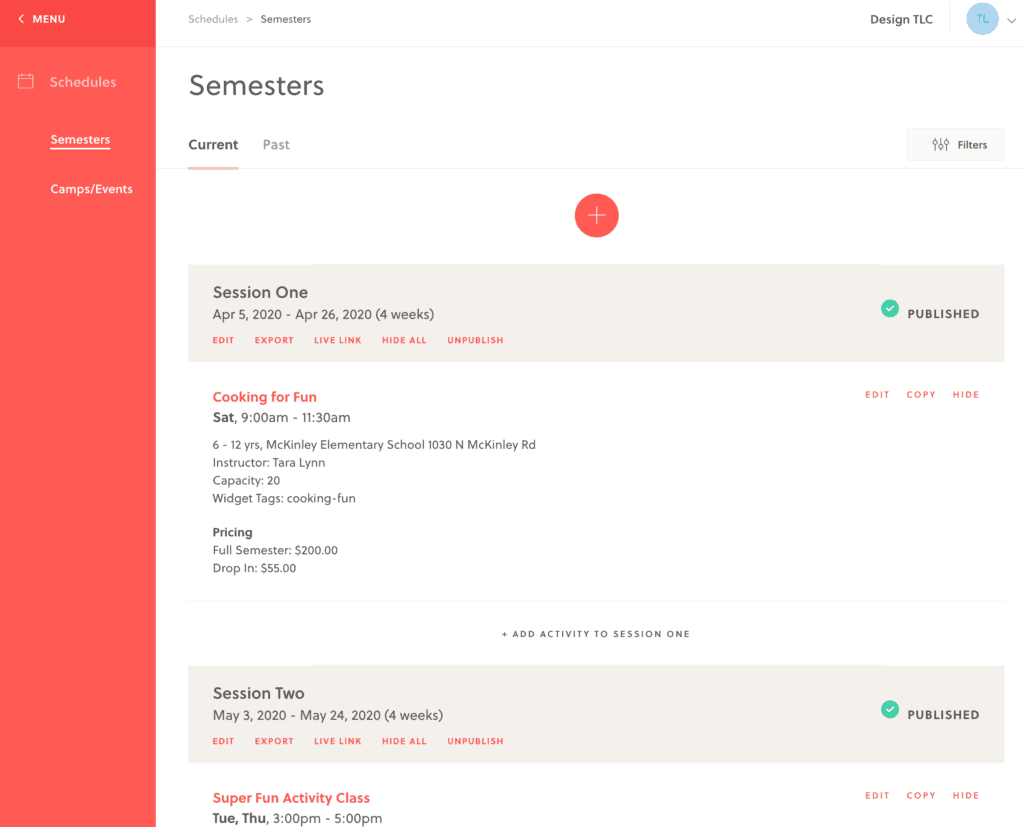Click the red plus add semester button
The image size is (1024, 827).
pyautogui.click(x=597, y=215)
